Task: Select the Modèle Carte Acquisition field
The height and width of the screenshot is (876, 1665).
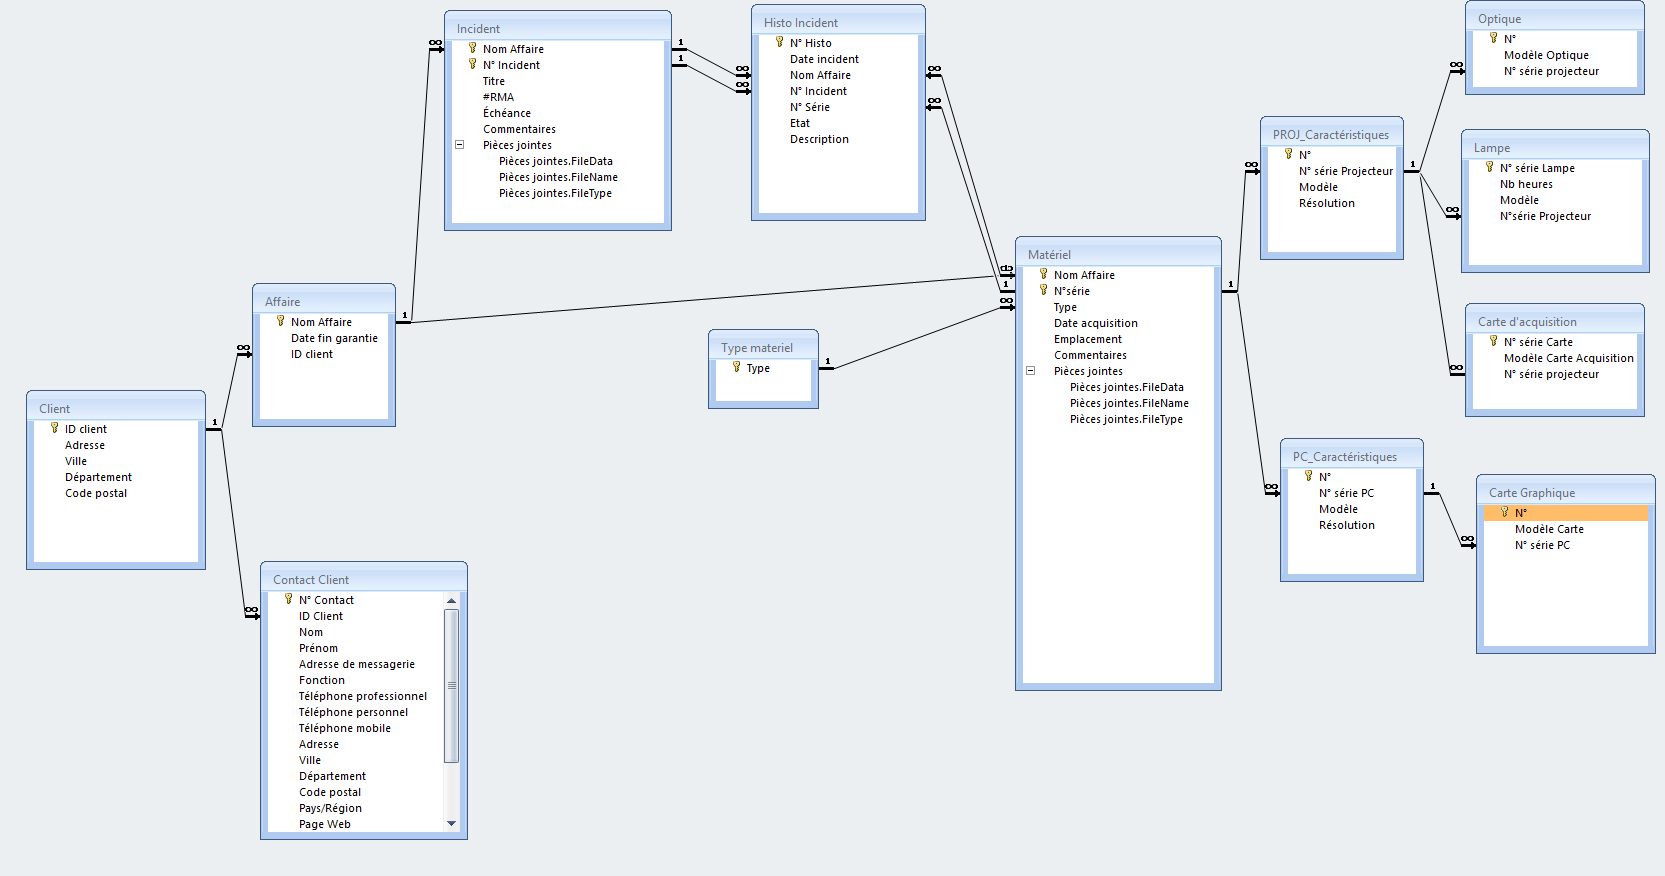Action: (1568, 358)
